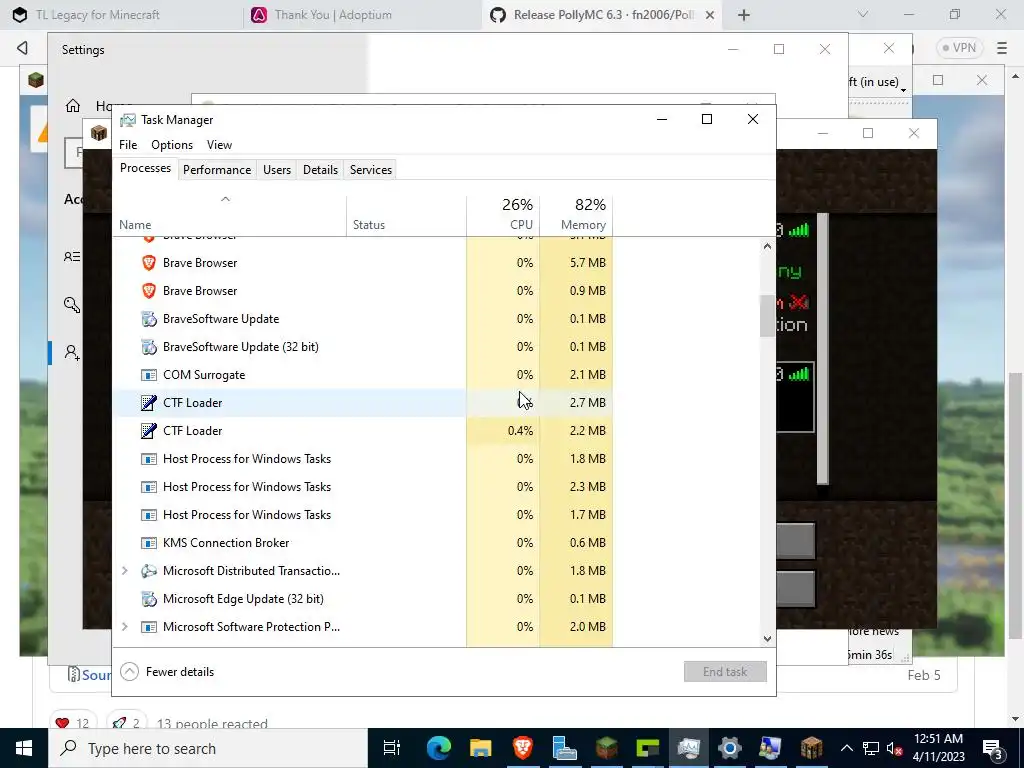This screenshot has width=1024, height=768.
Task: Switch to the Users tab
Action: point(277,170)
